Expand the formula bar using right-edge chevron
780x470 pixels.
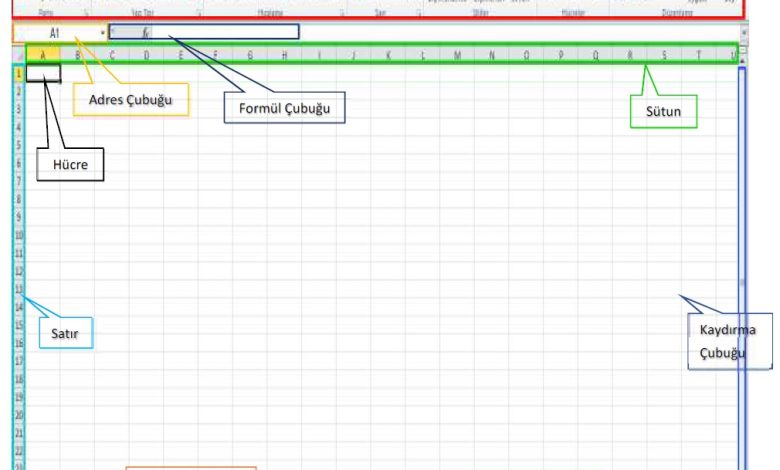pyautogui.click(x=742, y=32)
